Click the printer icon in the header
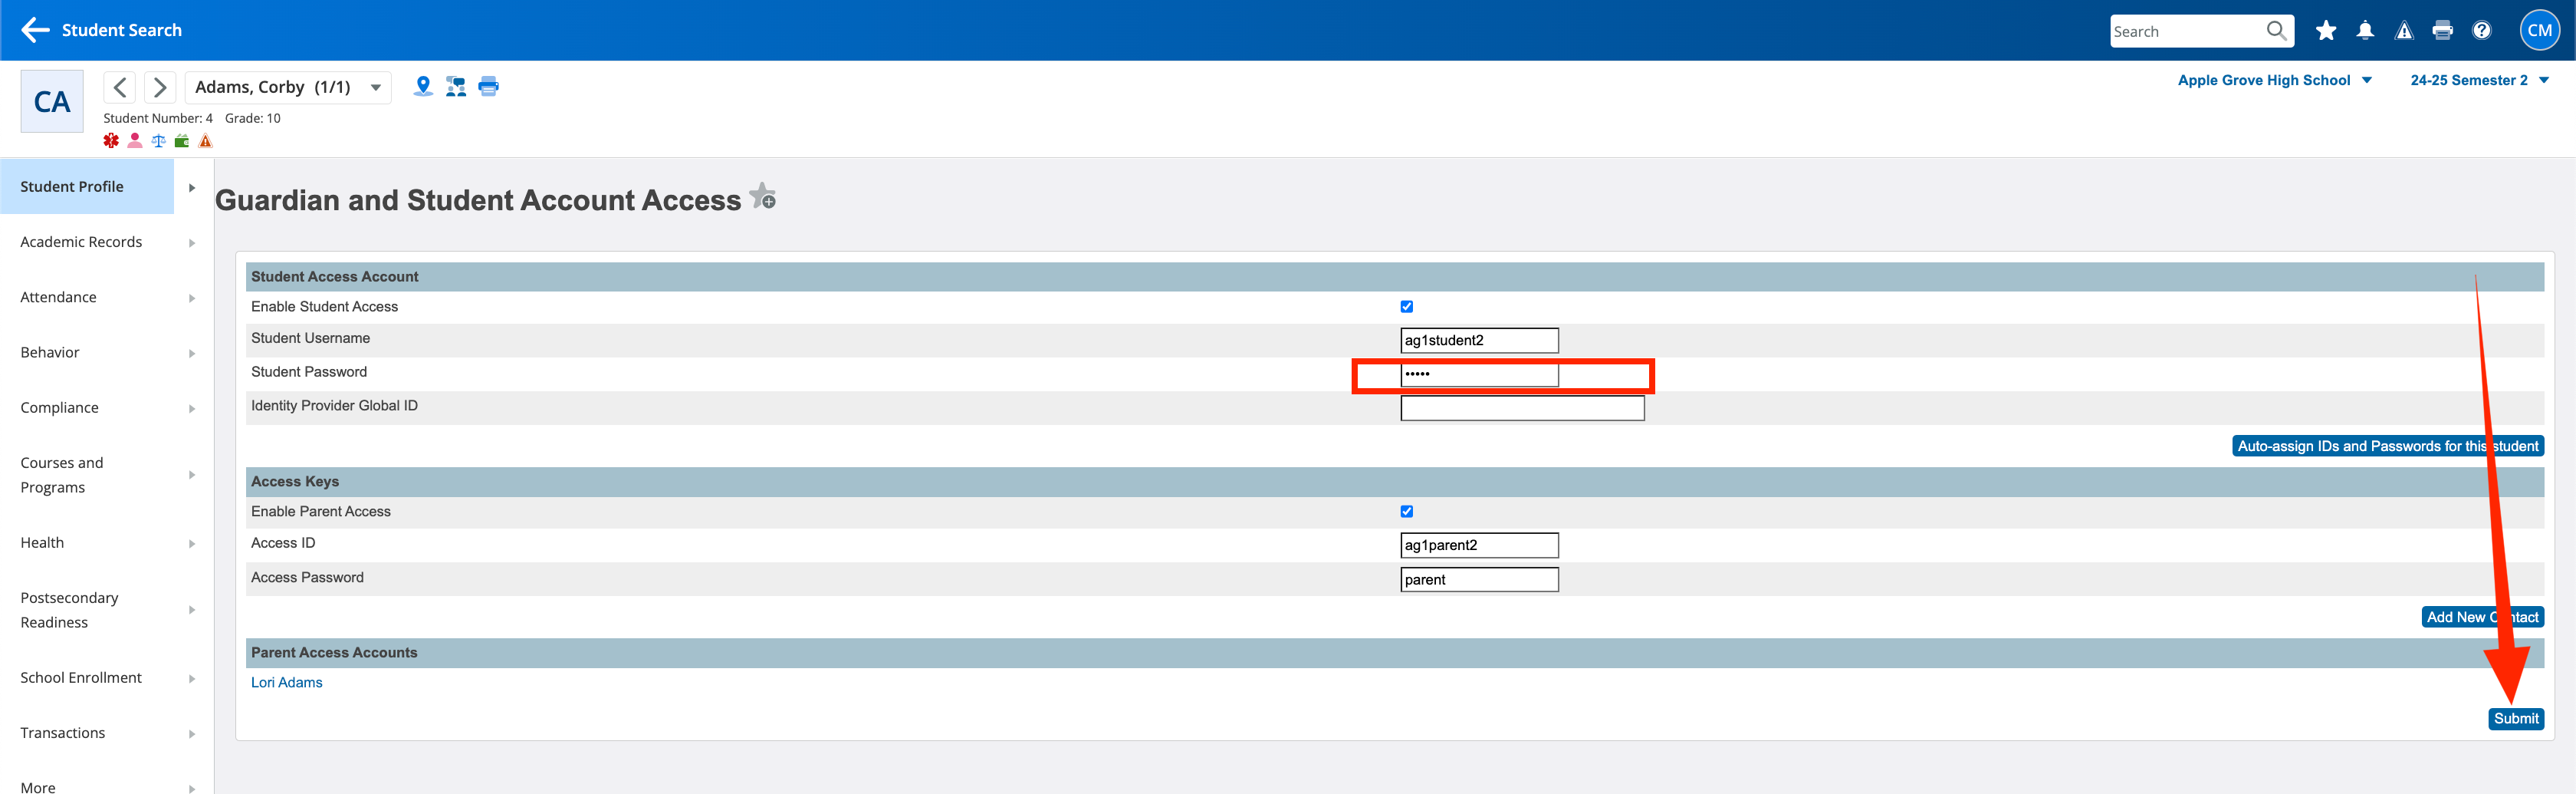 pyautogui.click(x=2443, y=31)
